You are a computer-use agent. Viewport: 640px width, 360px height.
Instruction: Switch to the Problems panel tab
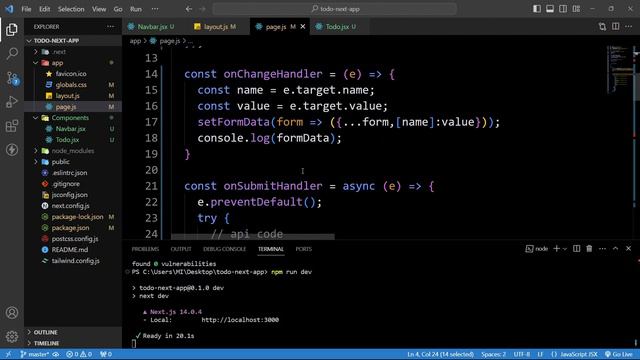click(145, 249)
